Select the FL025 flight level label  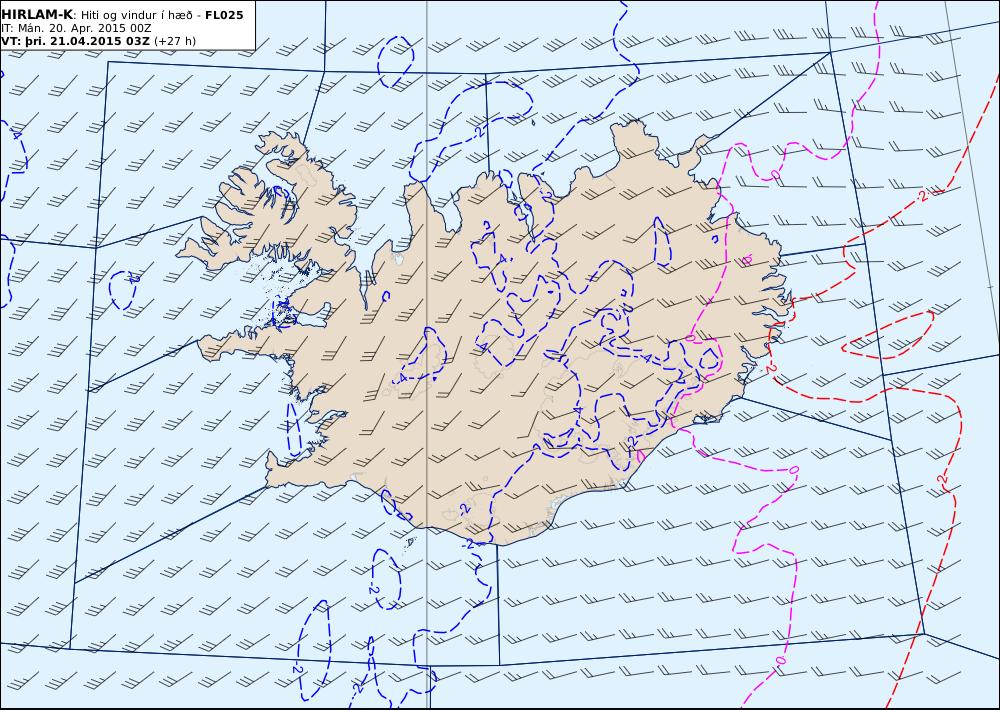(x=224, y=15)
